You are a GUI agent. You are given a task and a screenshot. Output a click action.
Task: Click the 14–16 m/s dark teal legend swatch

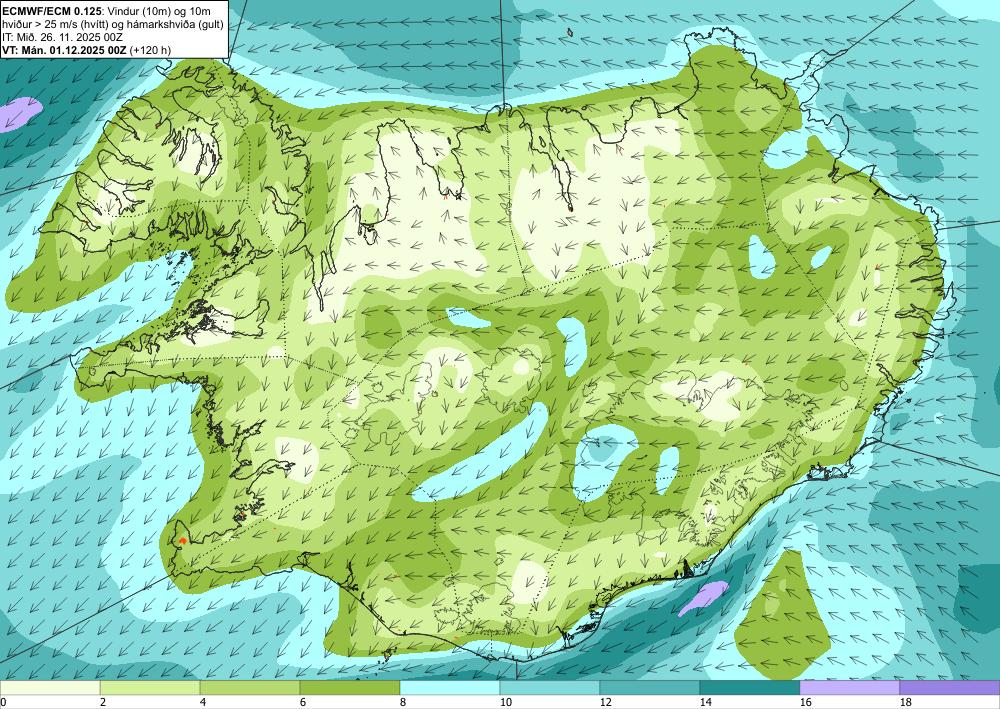750,688
